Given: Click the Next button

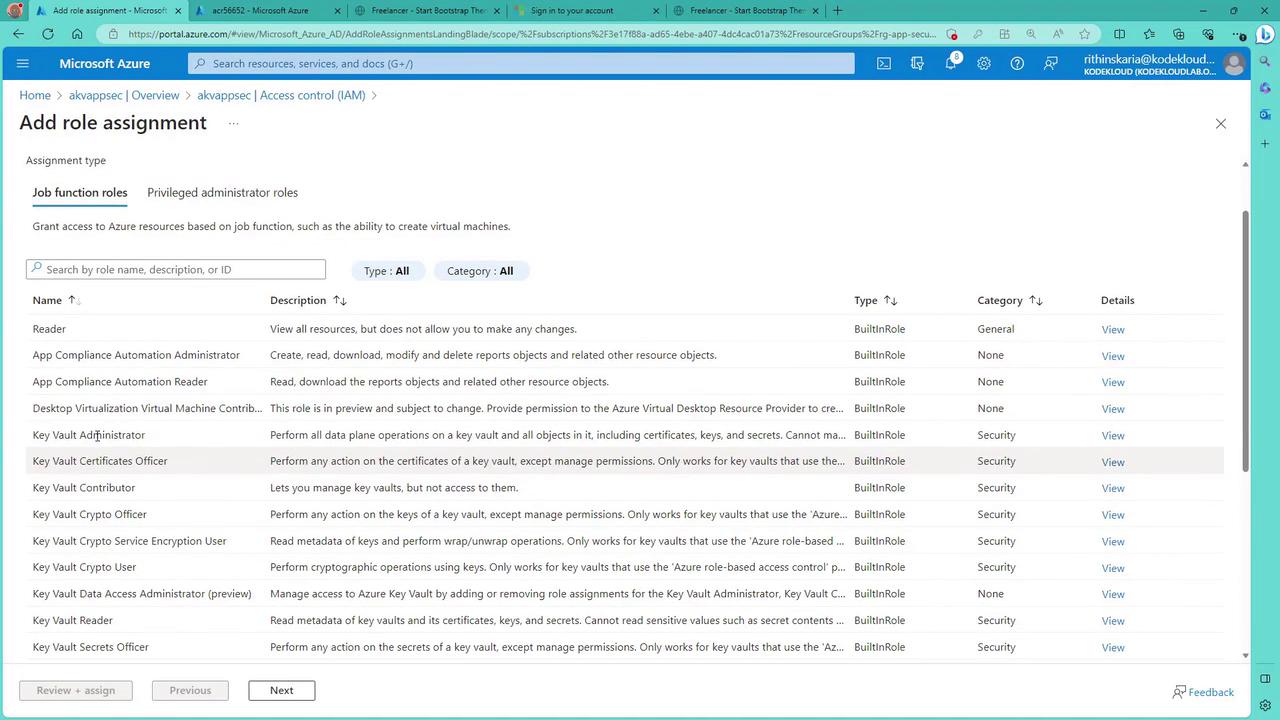Looking at the screenshot, I should tap(282, 690).
